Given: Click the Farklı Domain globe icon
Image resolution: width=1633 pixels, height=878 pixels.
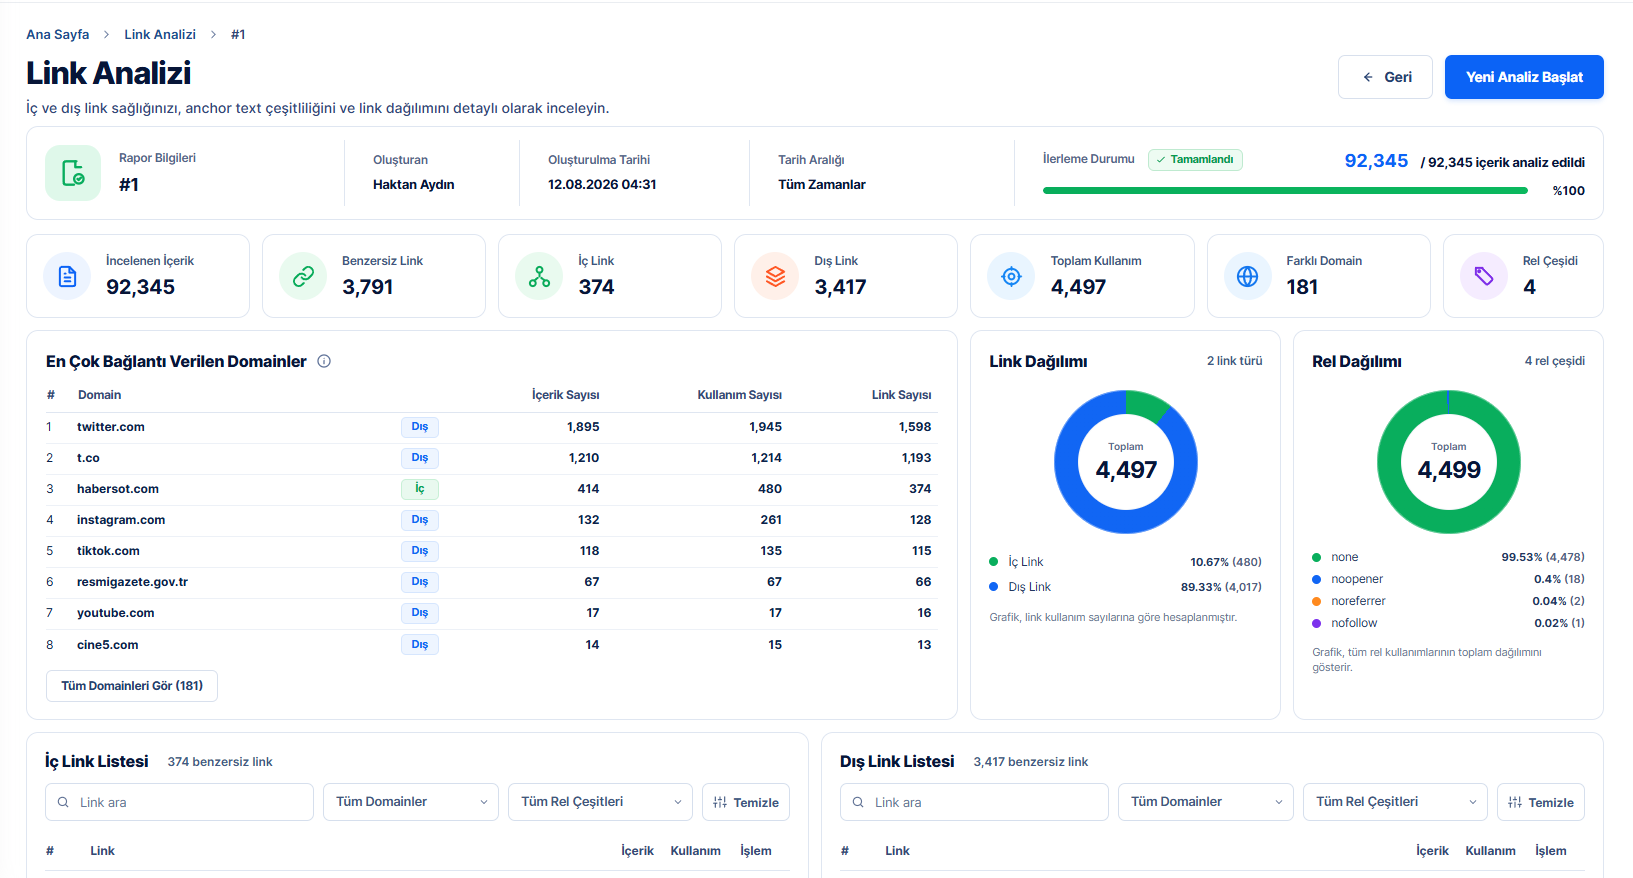Looking at the screenshot, I should (x=1247, y=276).
